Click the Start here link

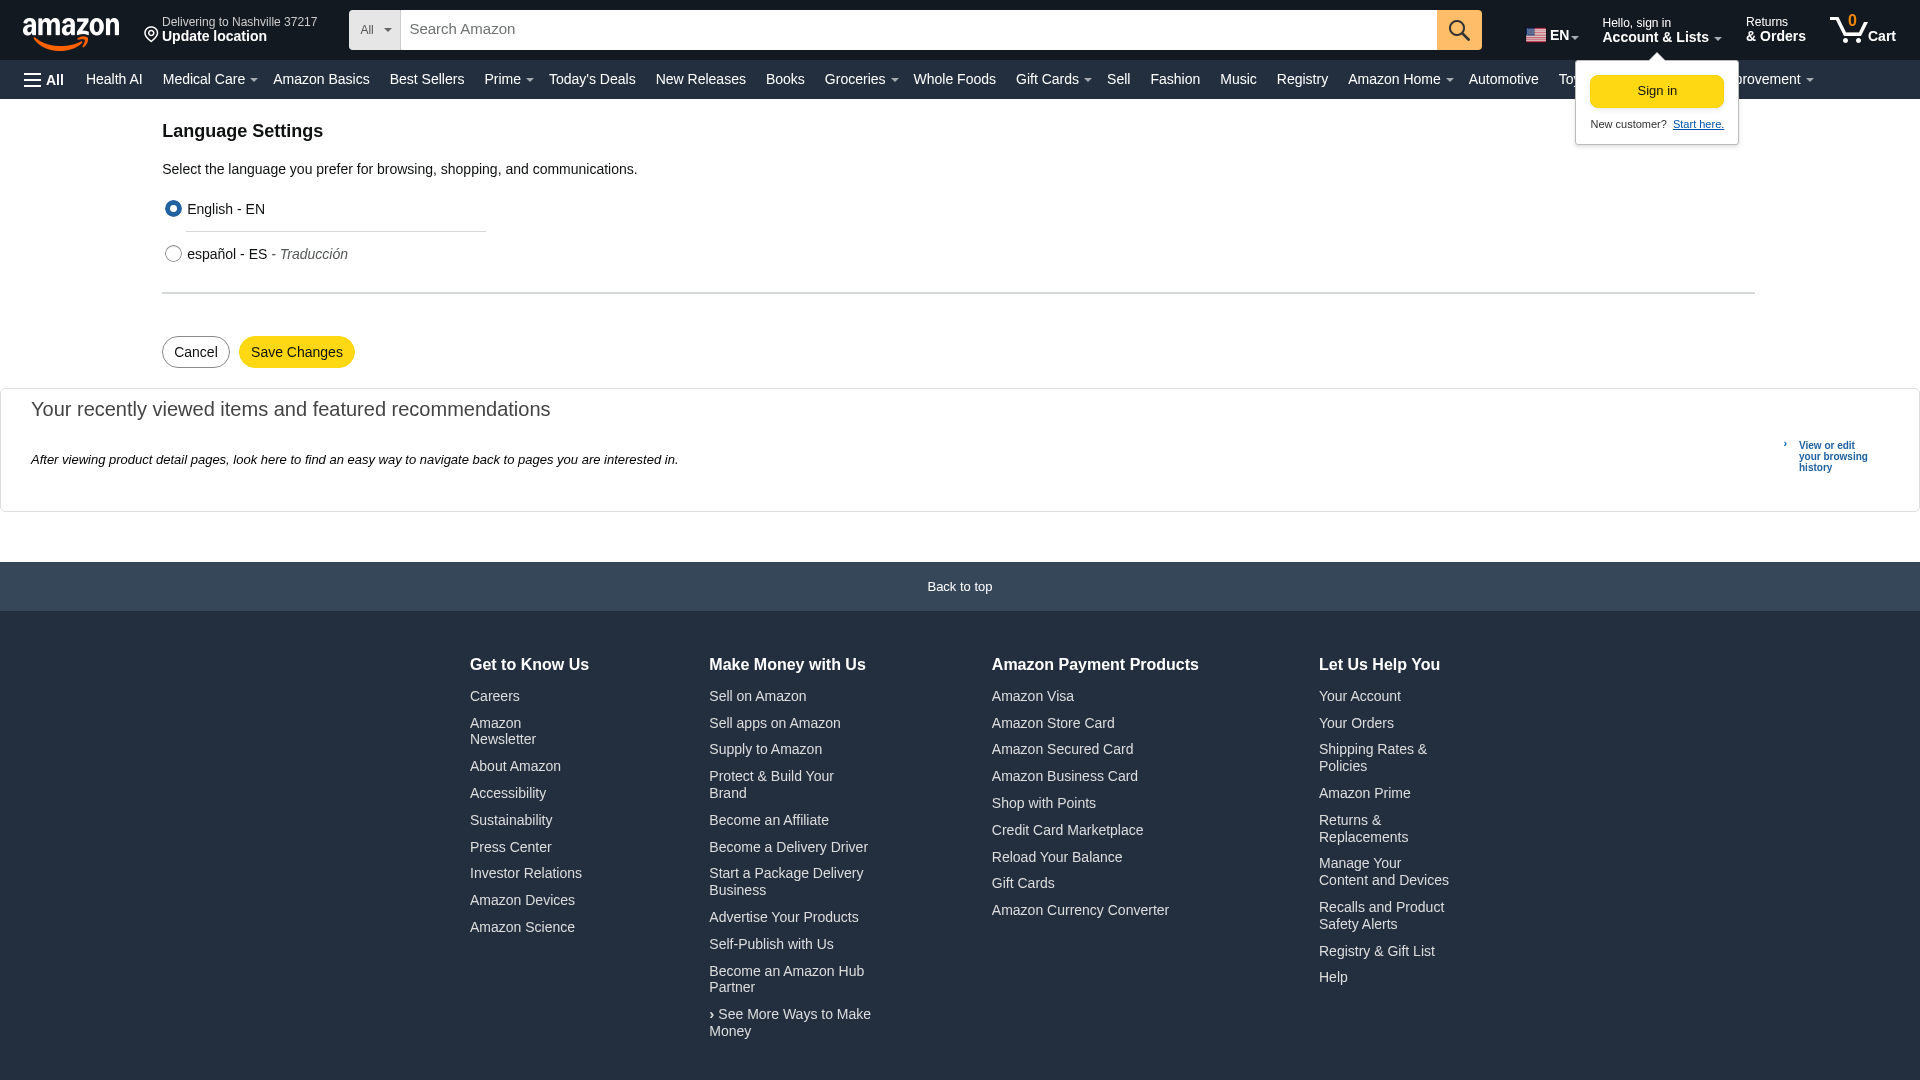1698,124
